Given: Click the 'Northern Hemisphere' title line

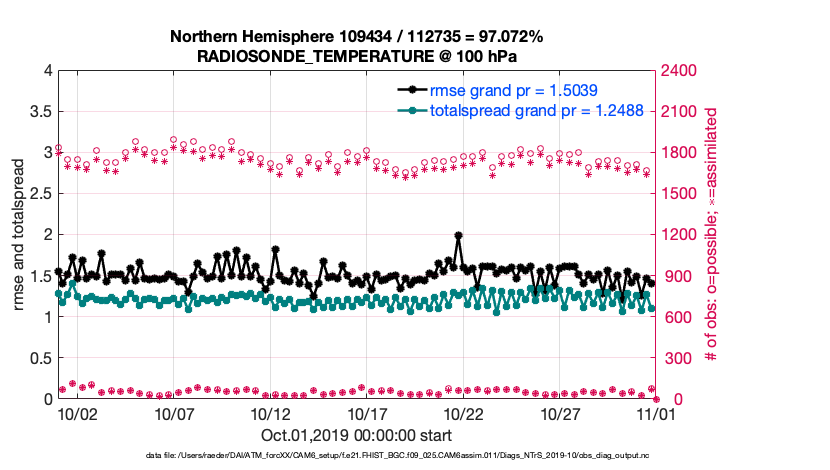Looking at the screenshot, I should click(356, 37).
